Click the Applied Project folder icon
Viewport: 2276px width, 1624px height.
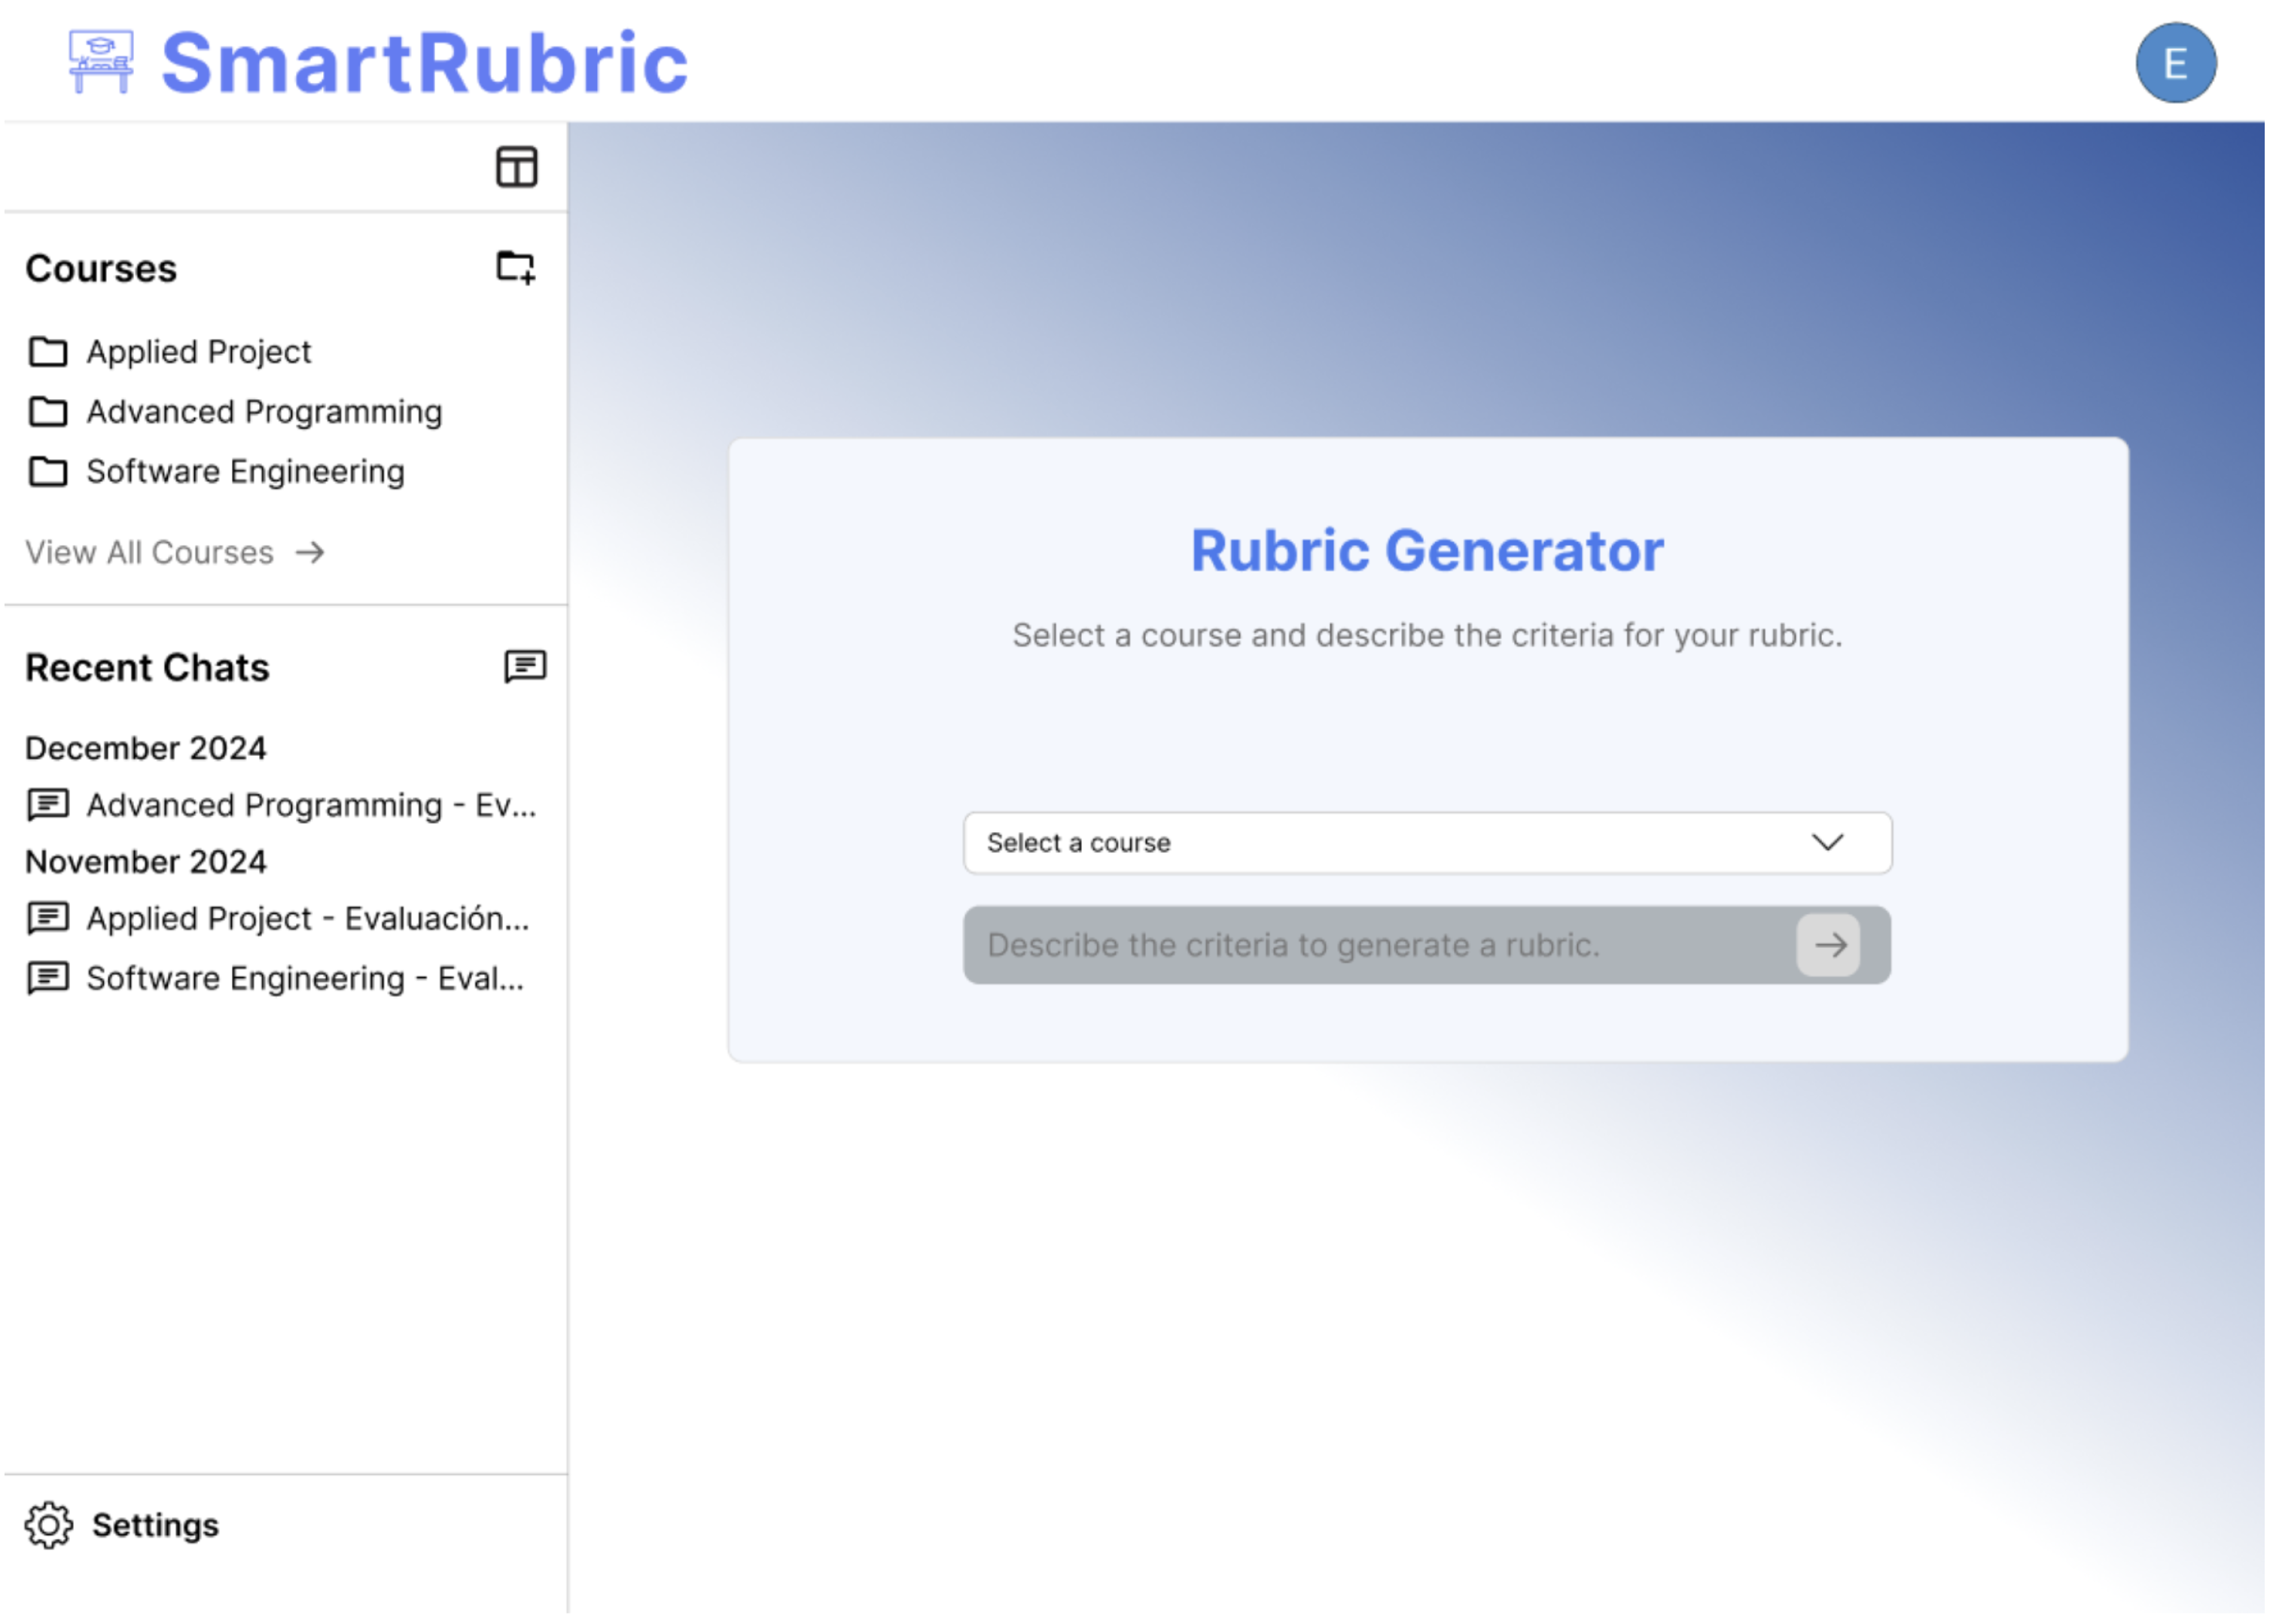48,352
